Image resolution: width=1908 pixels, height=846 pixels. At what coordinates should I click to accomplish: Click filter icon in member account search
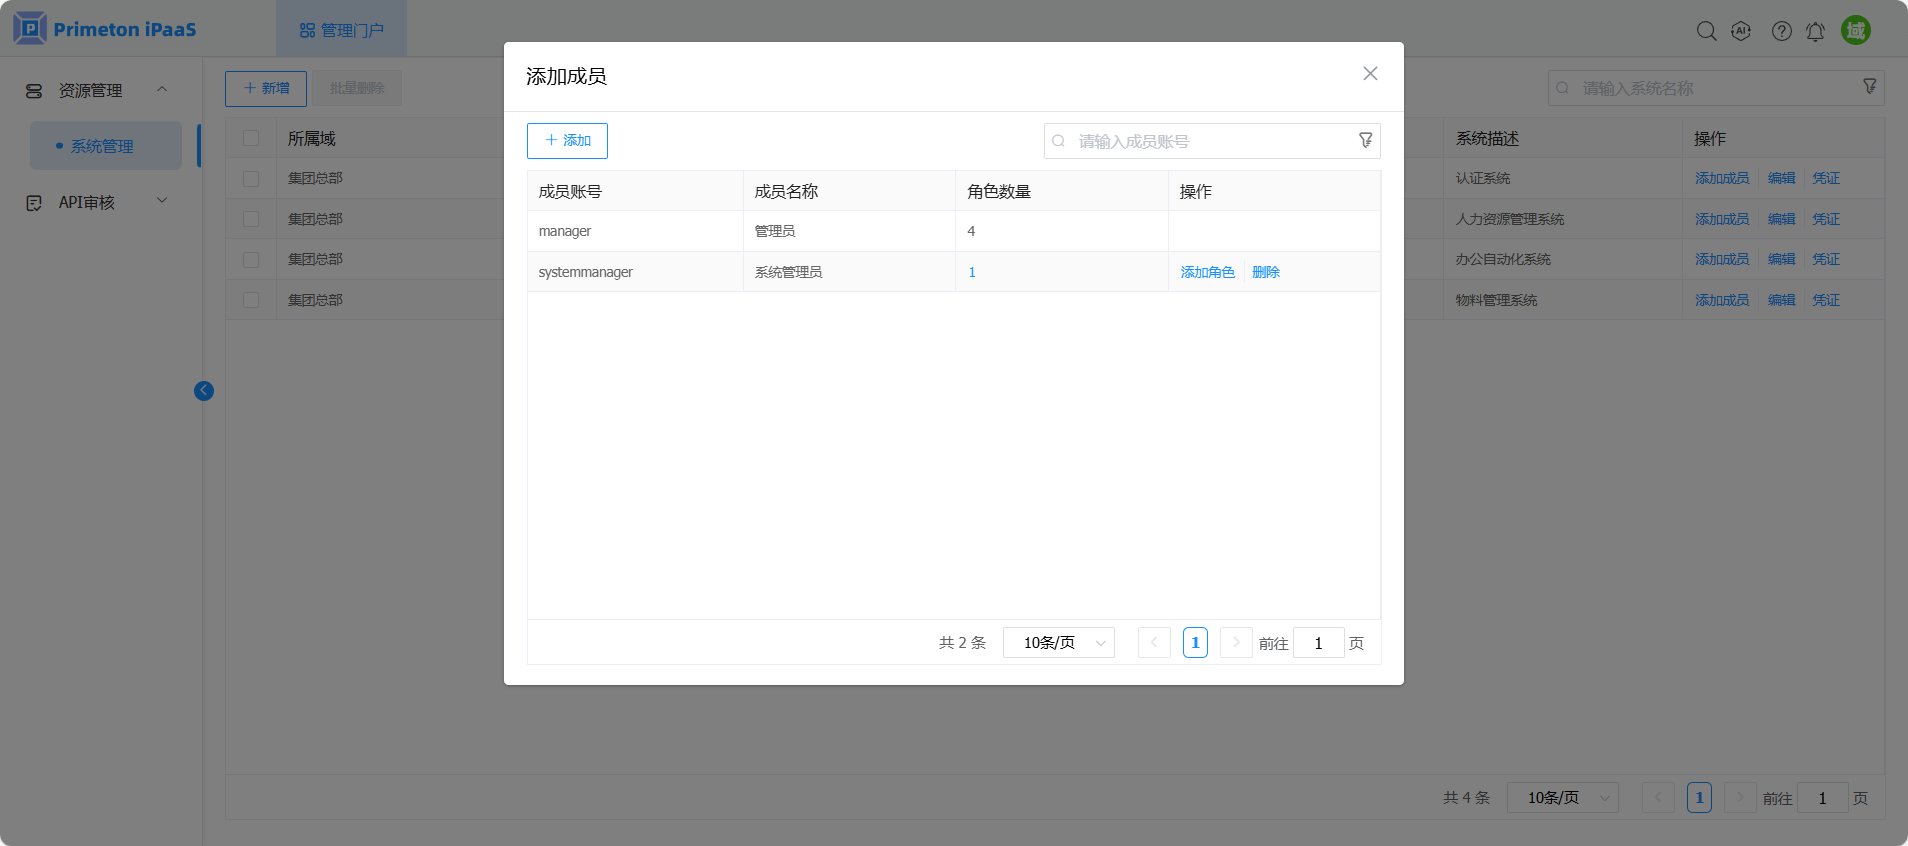point(1365,141)
